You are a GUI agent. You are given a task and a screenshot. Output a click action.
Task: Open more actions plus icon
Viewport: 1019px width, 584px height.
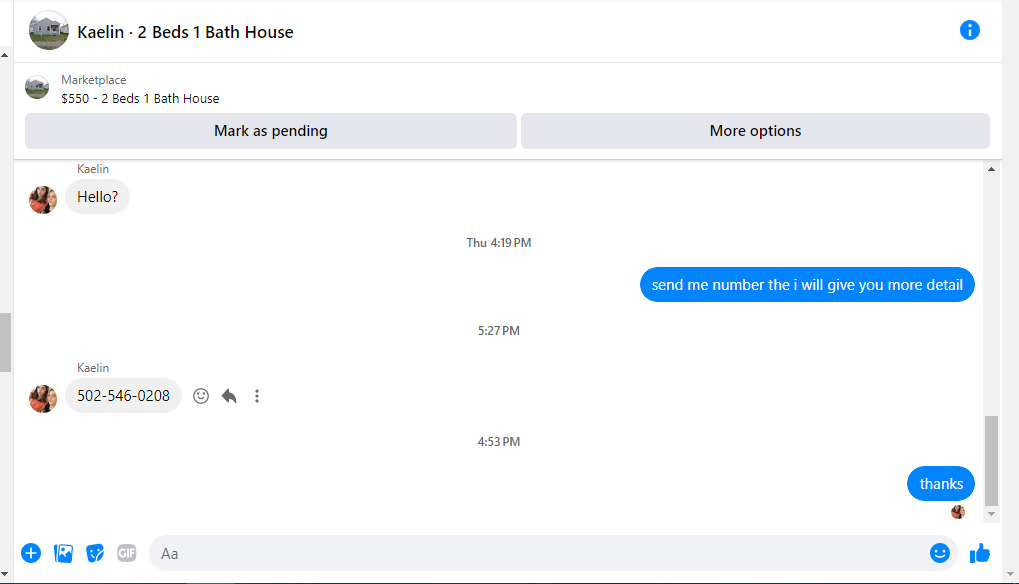pos(31,553)
